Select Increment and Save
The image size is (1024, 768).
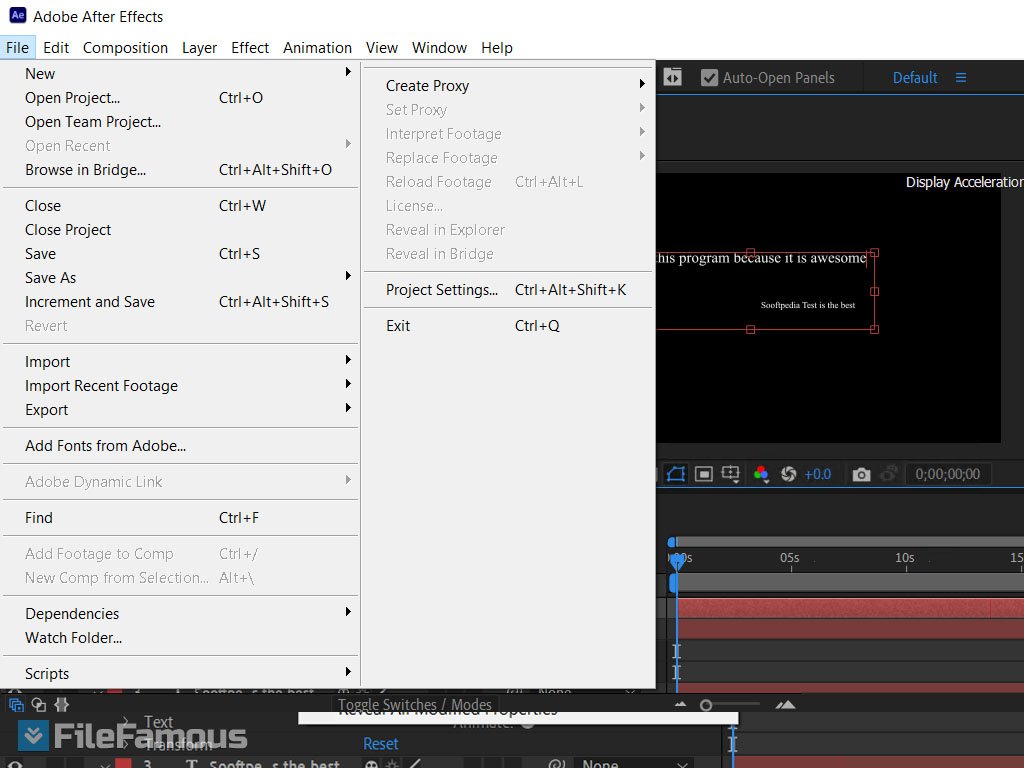181,302
